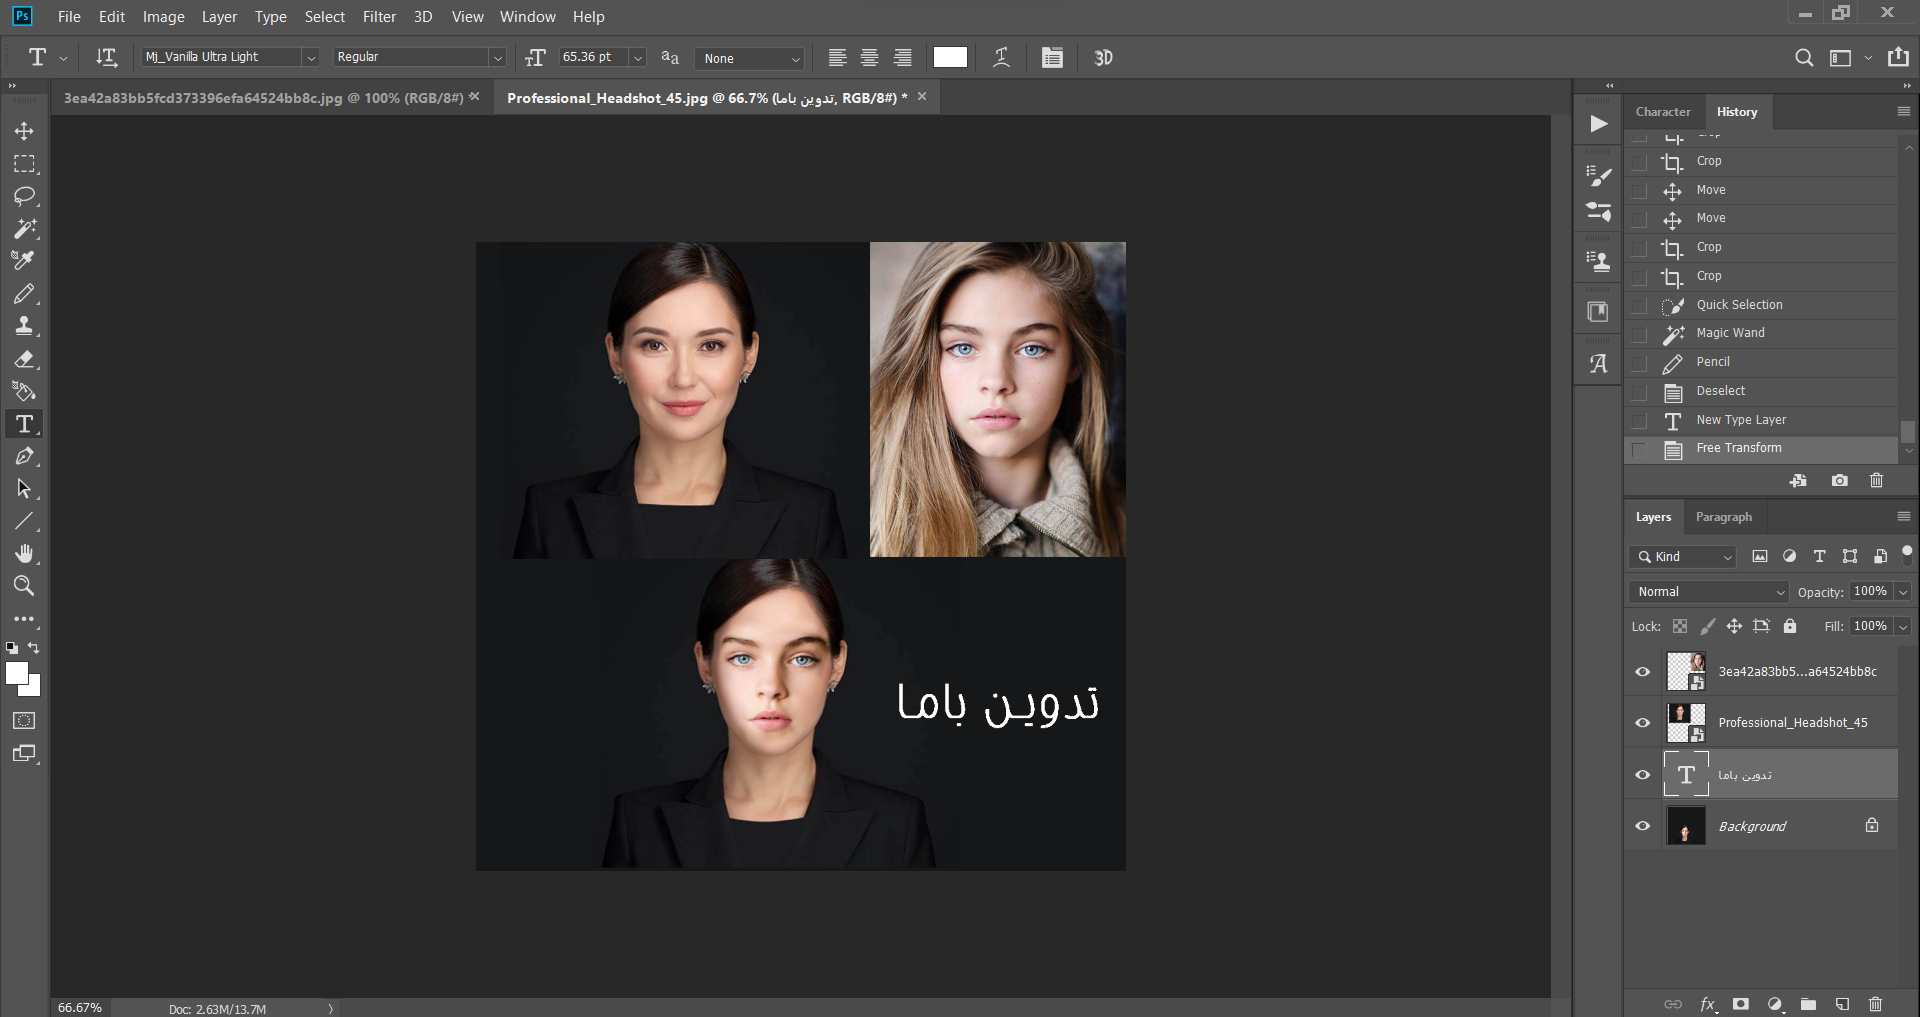1920x1017 pixels.
Task: Open the anti-aliasing None dropdown
Action: pyautogui.click(x=750, y=58)
